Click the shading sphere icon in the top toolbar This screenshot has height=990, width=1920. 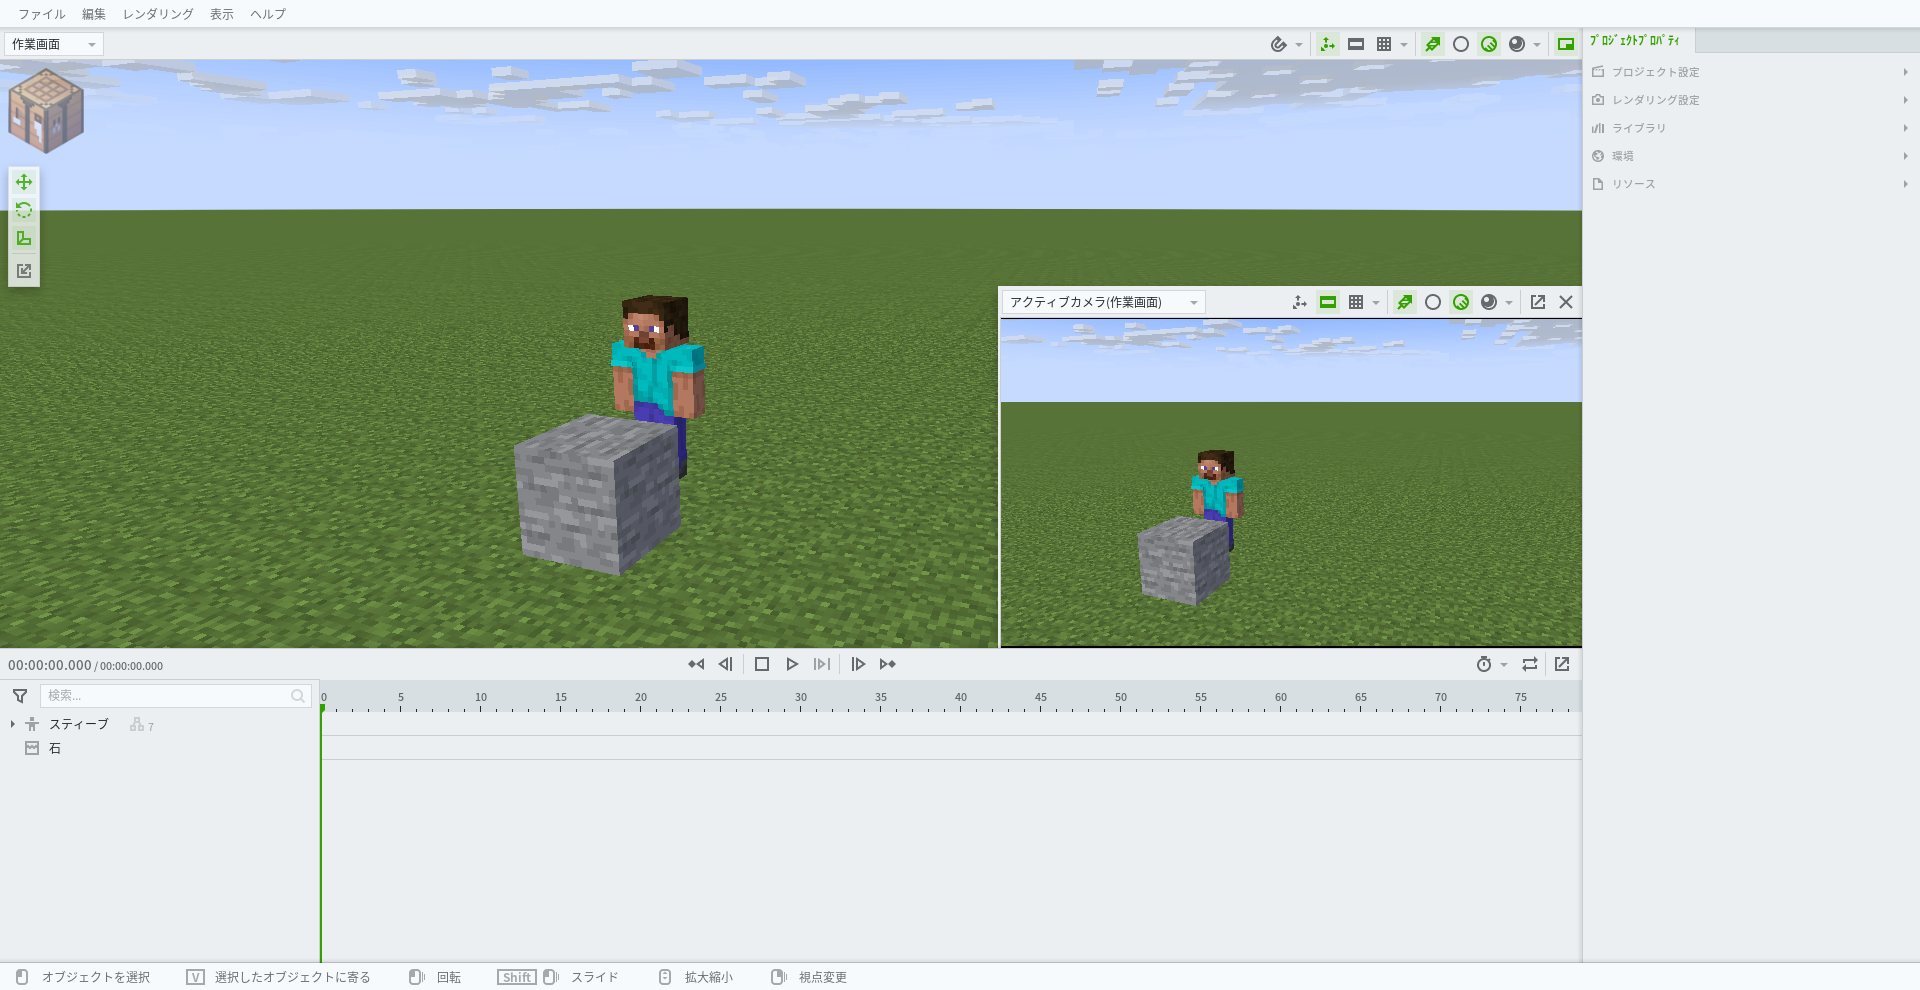click(1515, 44)
